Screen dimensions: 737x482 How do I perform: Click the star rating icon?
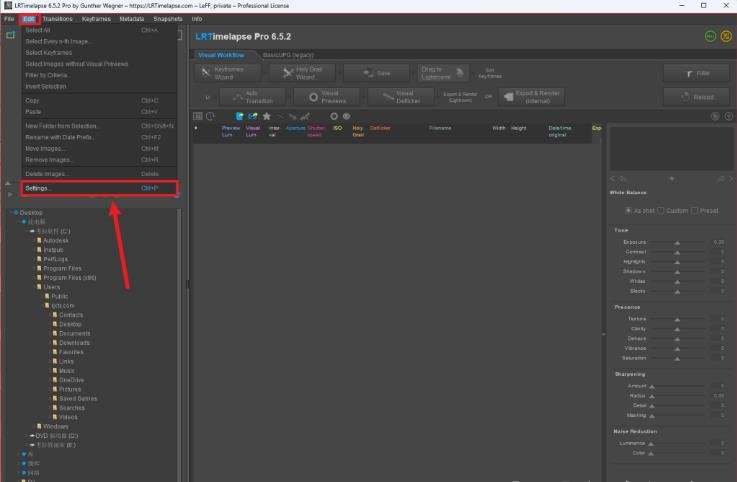[x=267, y=116]
